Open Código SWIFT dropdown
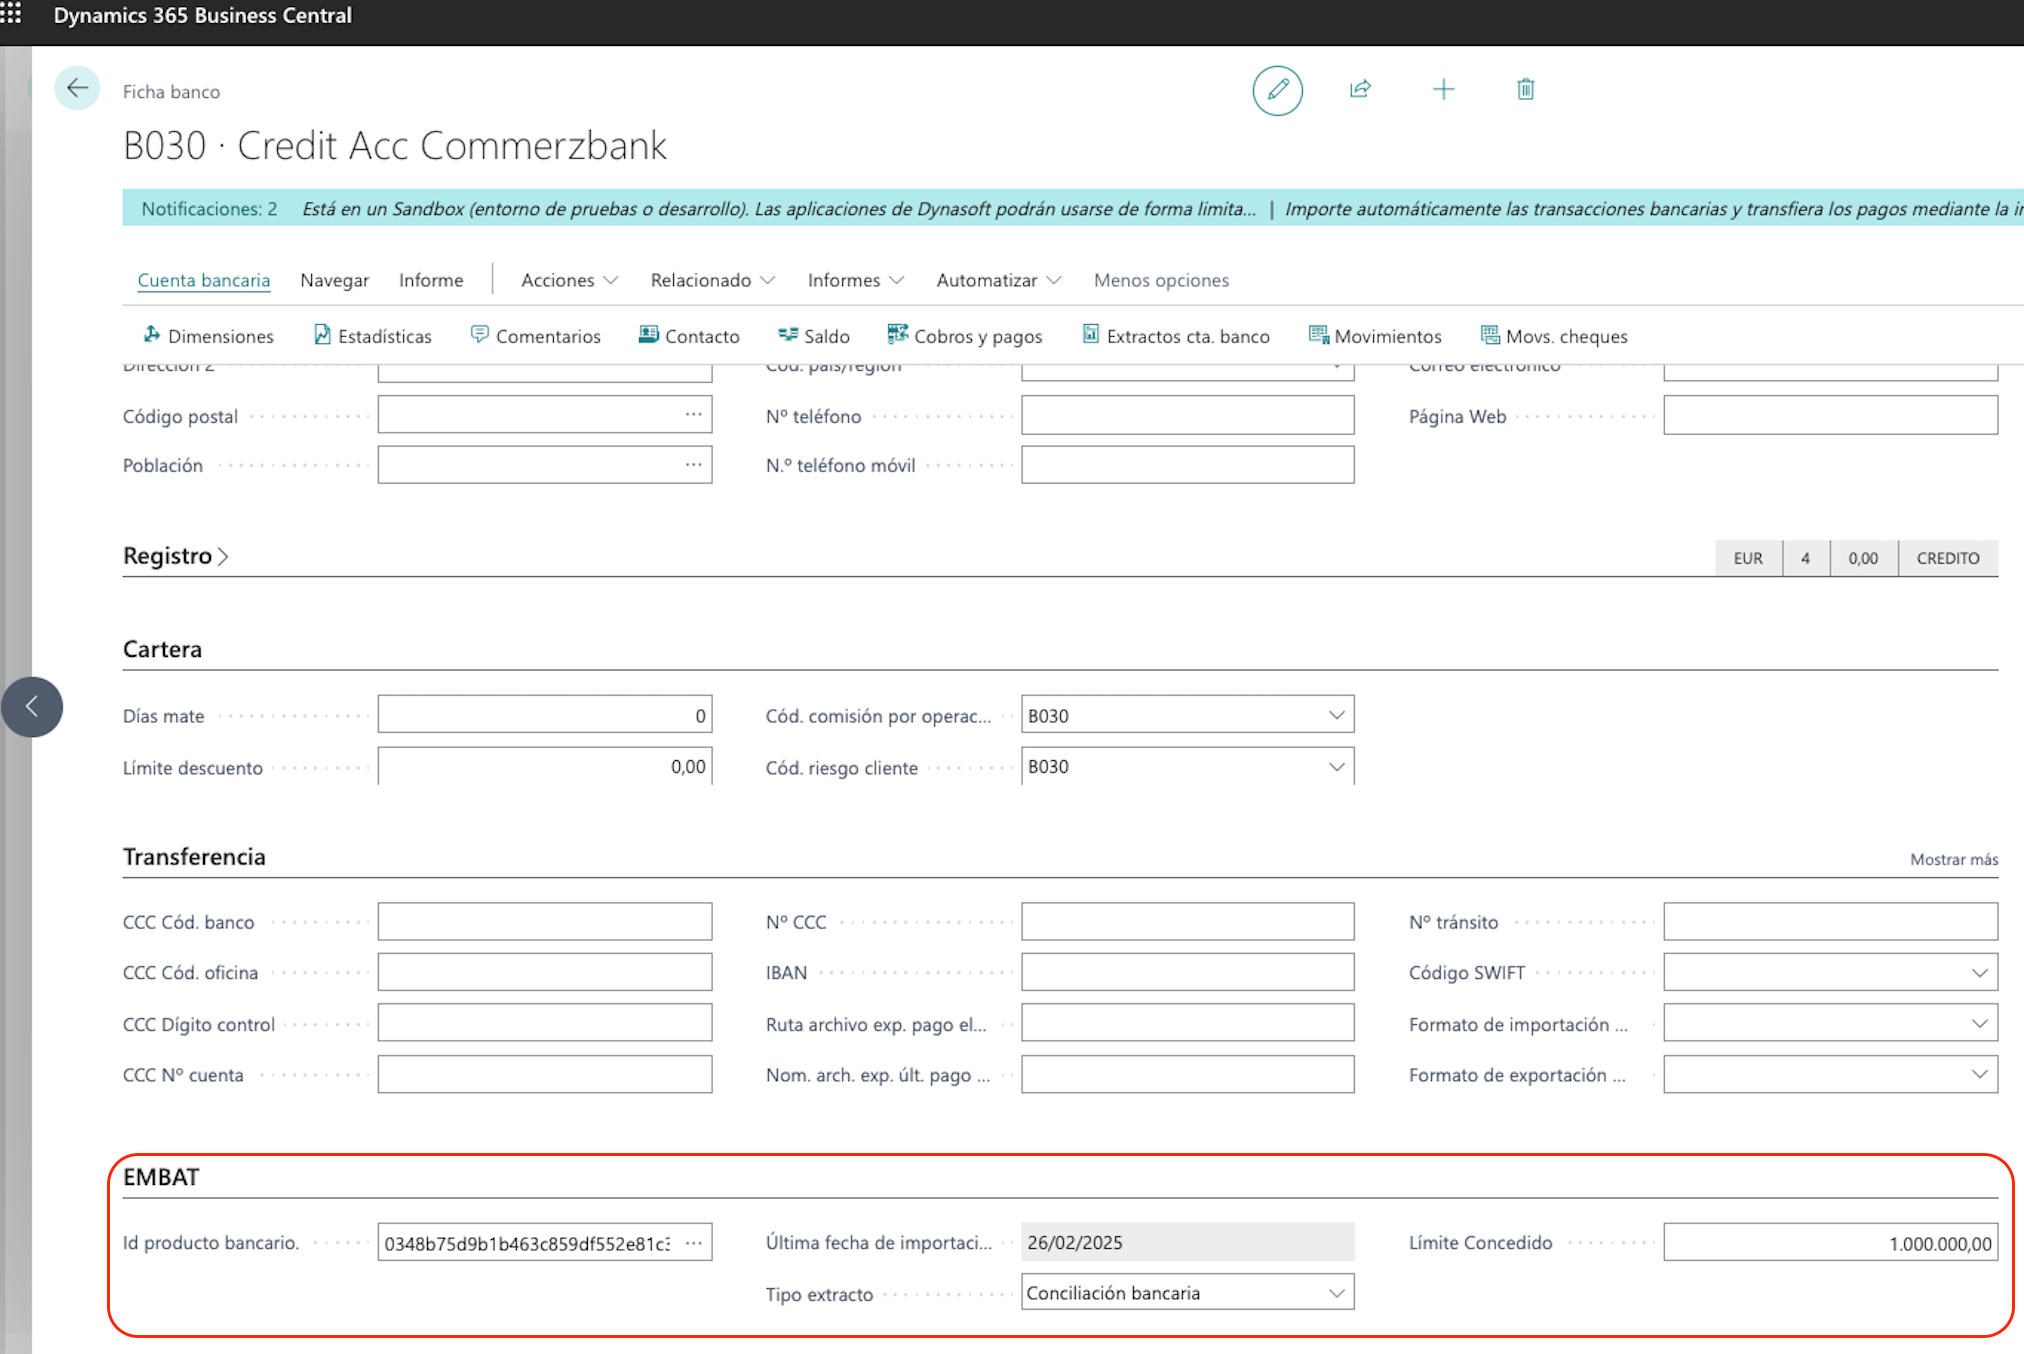 (x=1979, y=973)
